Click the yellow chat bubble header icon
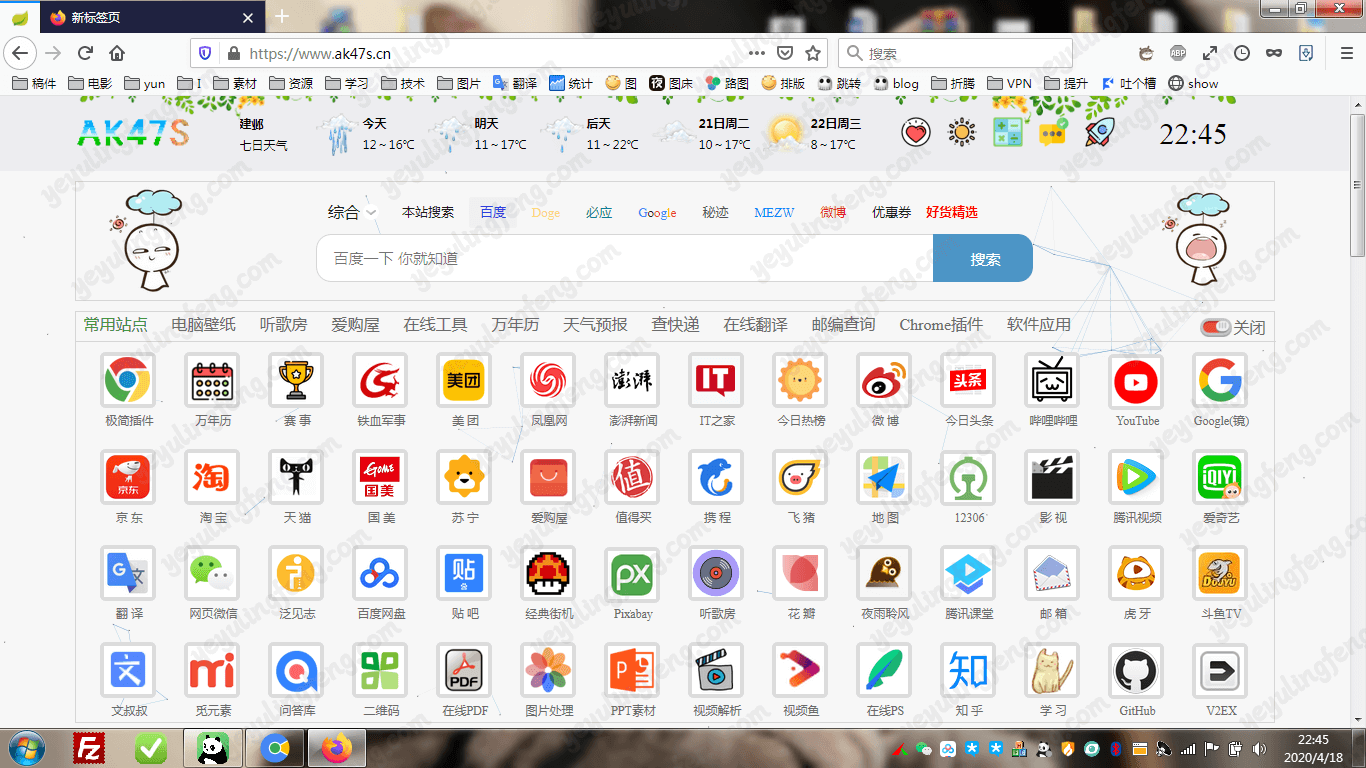The width and height of the screenshot is (1366, 768). [x=1052, y=132]
